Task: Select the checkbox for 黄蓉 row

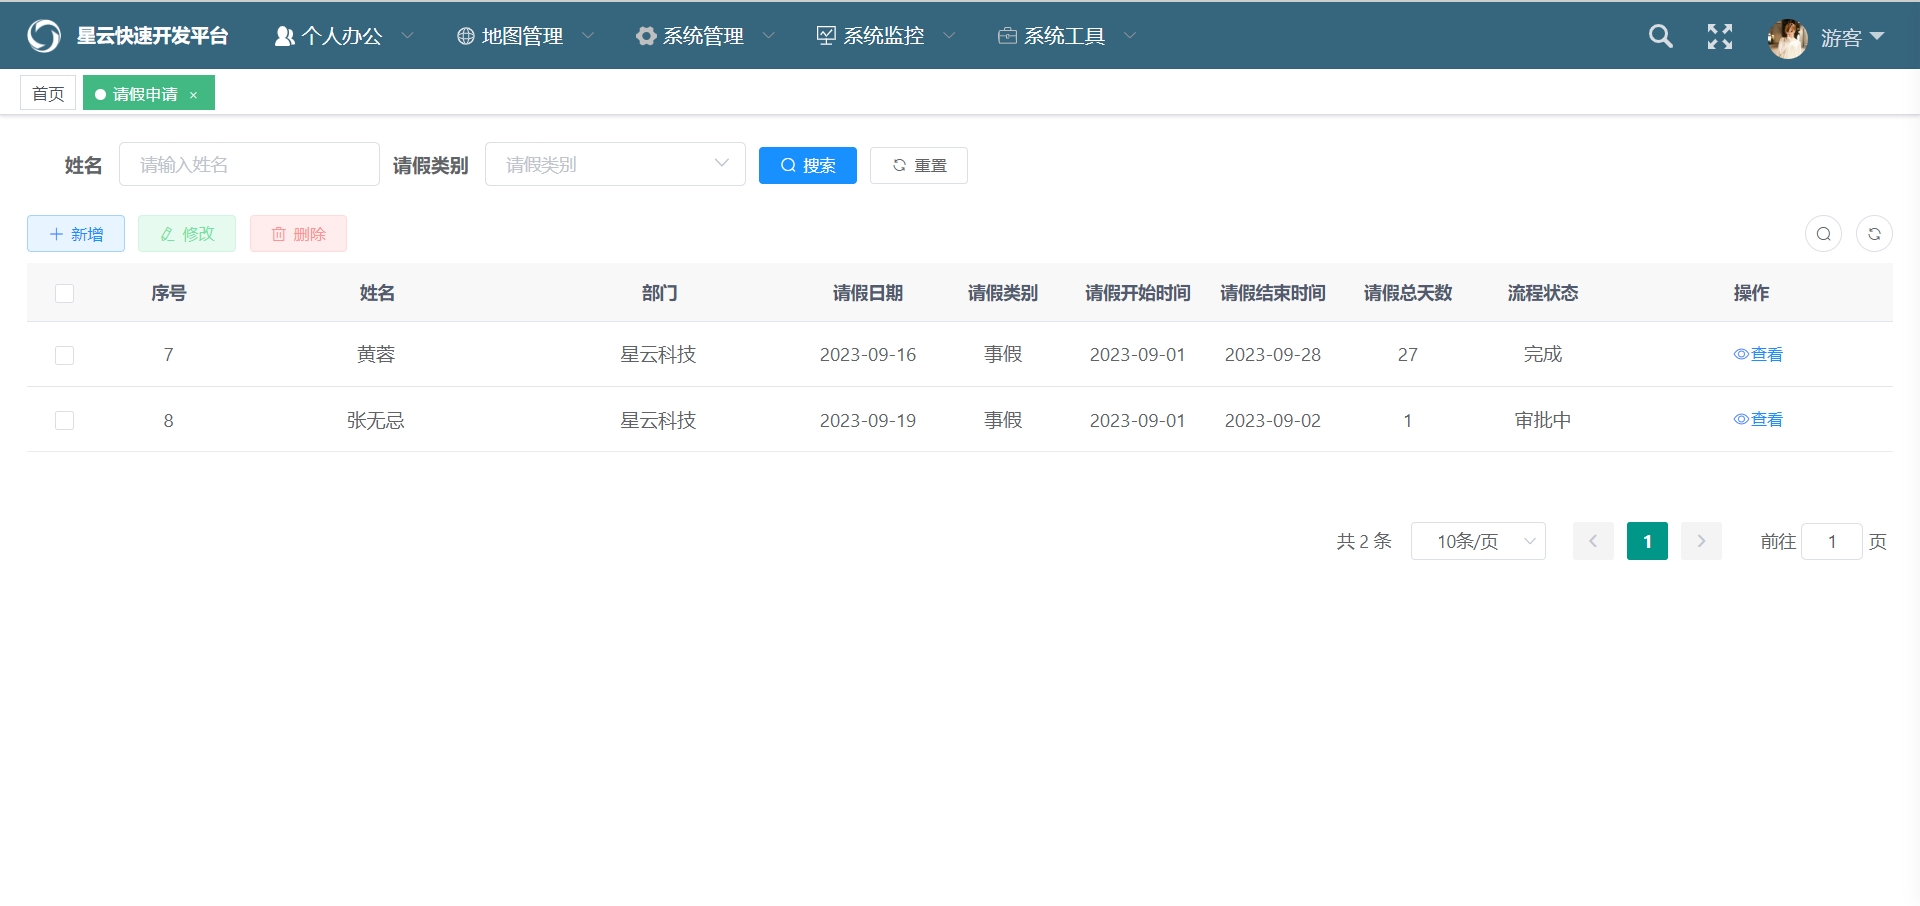Action: pos(65,355)
